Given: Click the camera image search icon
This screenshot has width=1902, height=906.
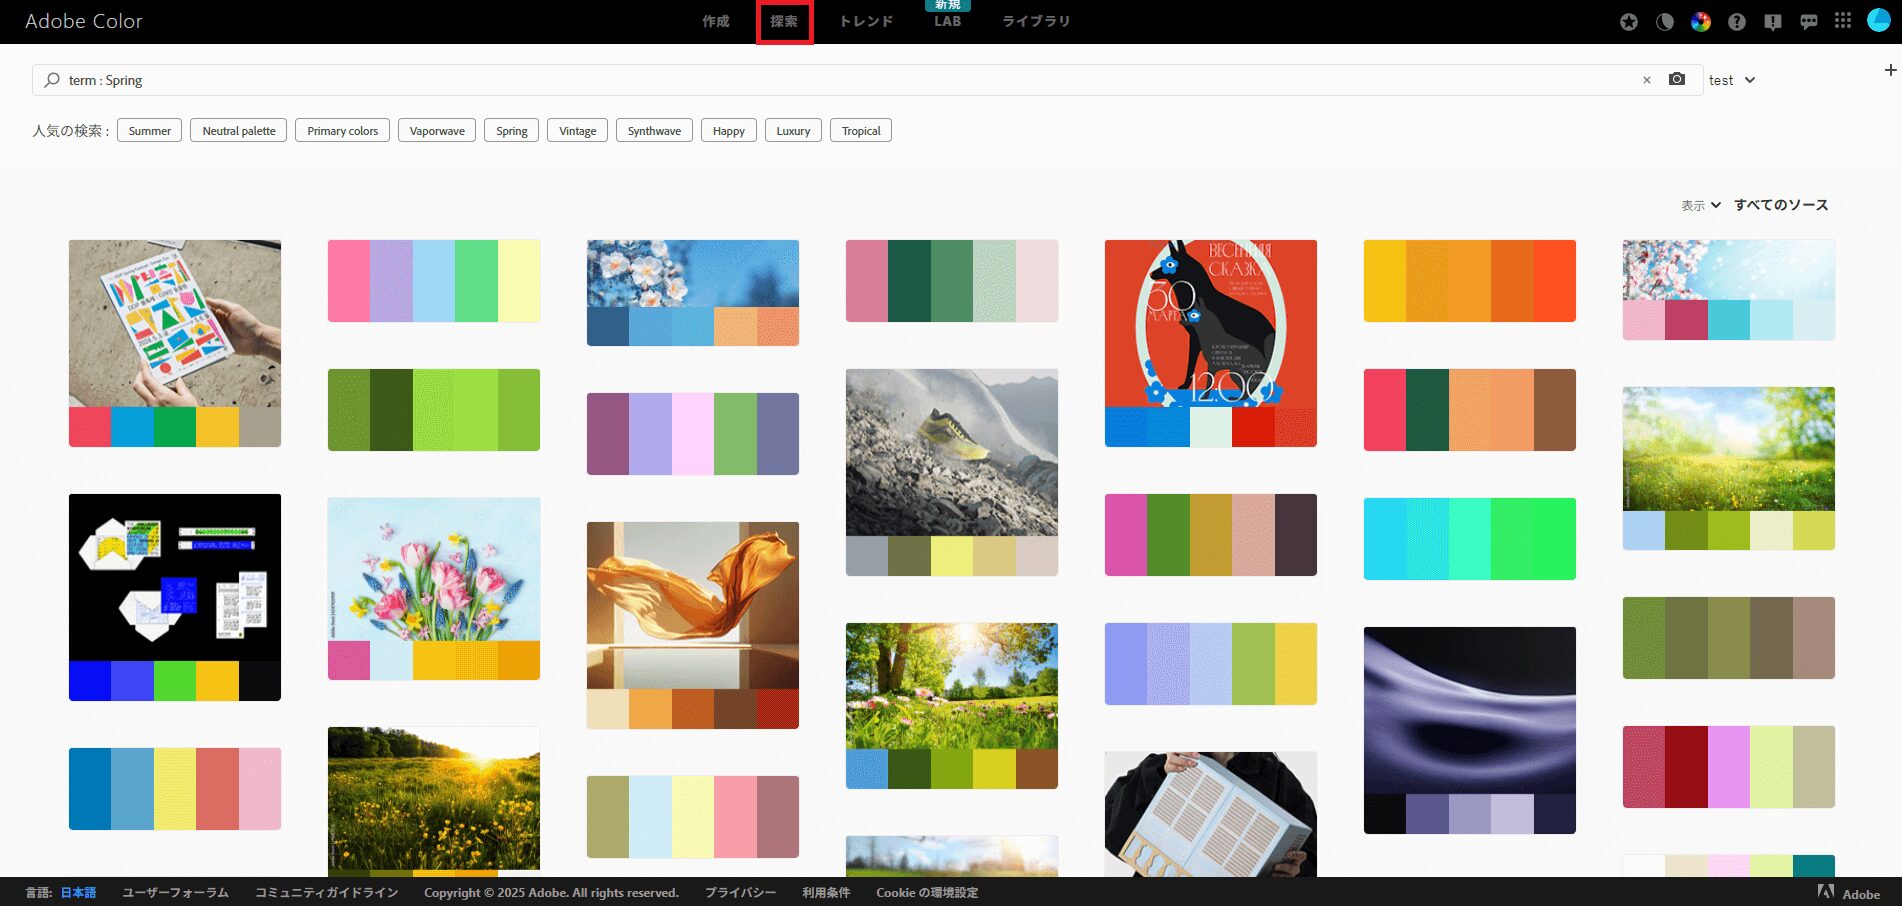Looking at the screenshot, I should [x=1677, y=80].
